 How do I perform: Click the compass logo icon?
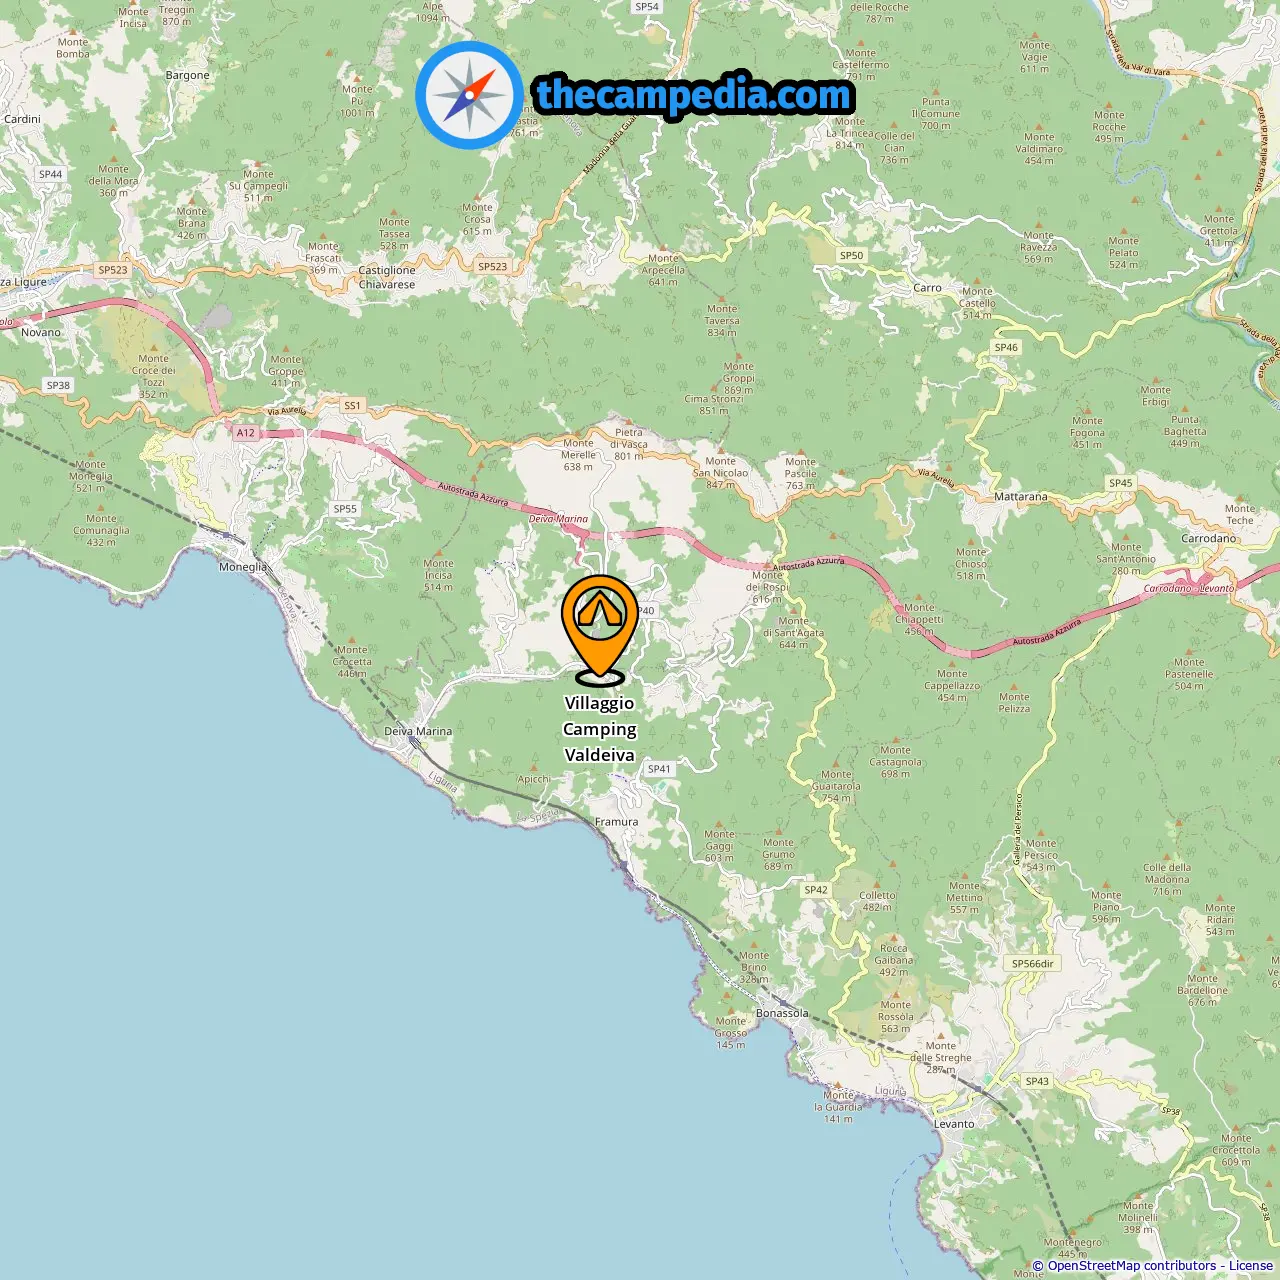(469, 96)
